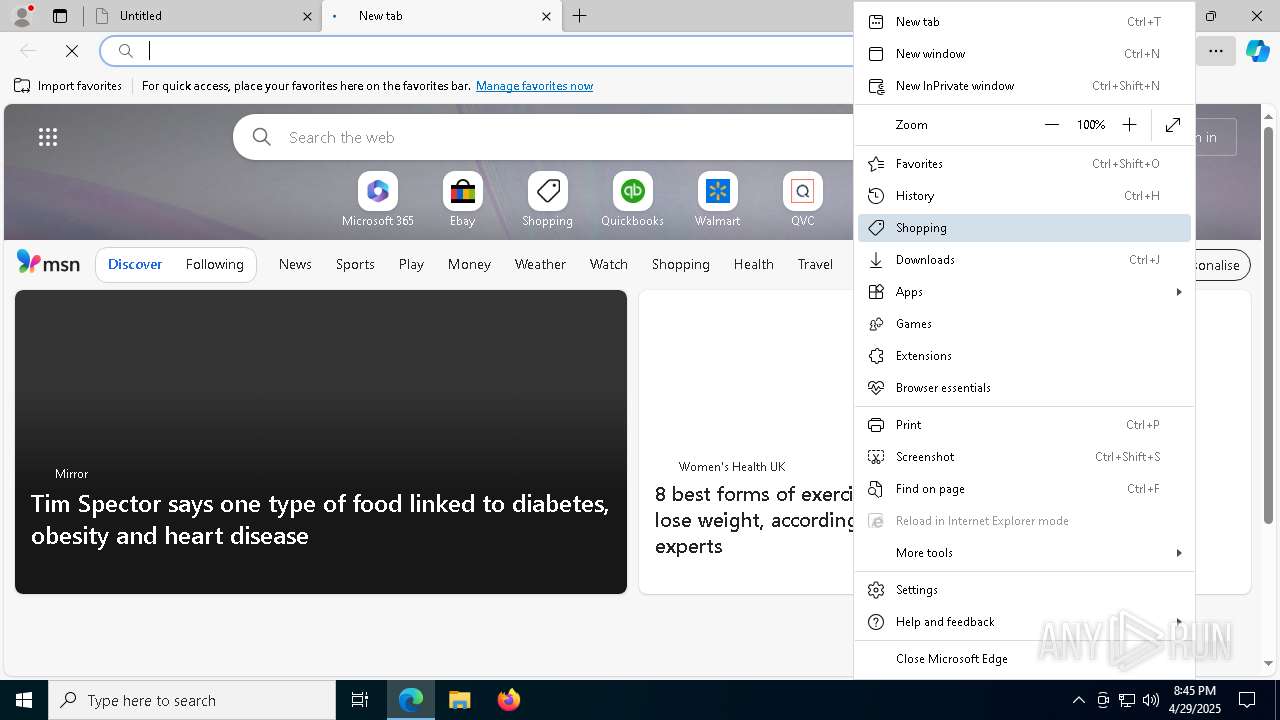Open a New InPrivate window
The width and height of the screenshot is (1280, 720).
click(1024, 86)
